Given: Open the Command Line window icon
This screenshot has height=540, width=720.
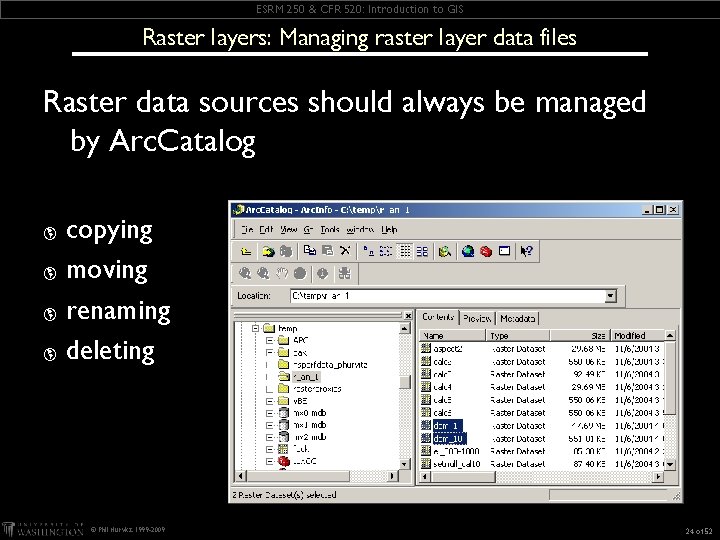Looking at the screenshot, I should pyautogui.click(x=504, y=251).
